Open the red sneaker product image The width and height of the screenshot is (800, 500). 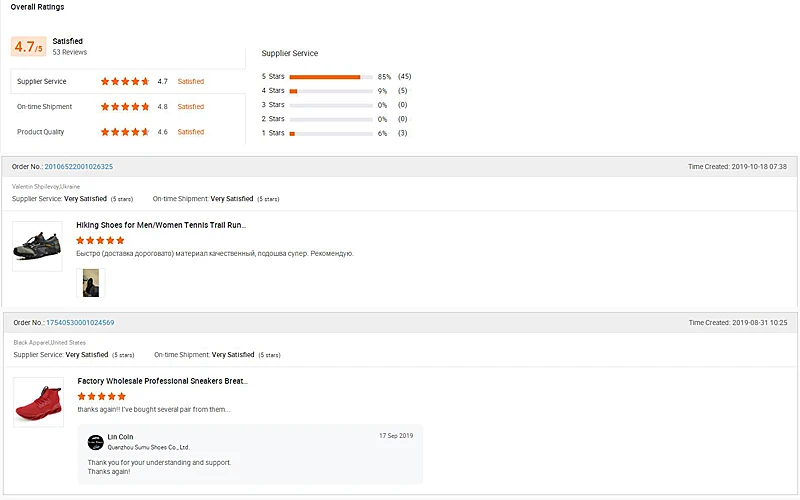click(38, 402)
